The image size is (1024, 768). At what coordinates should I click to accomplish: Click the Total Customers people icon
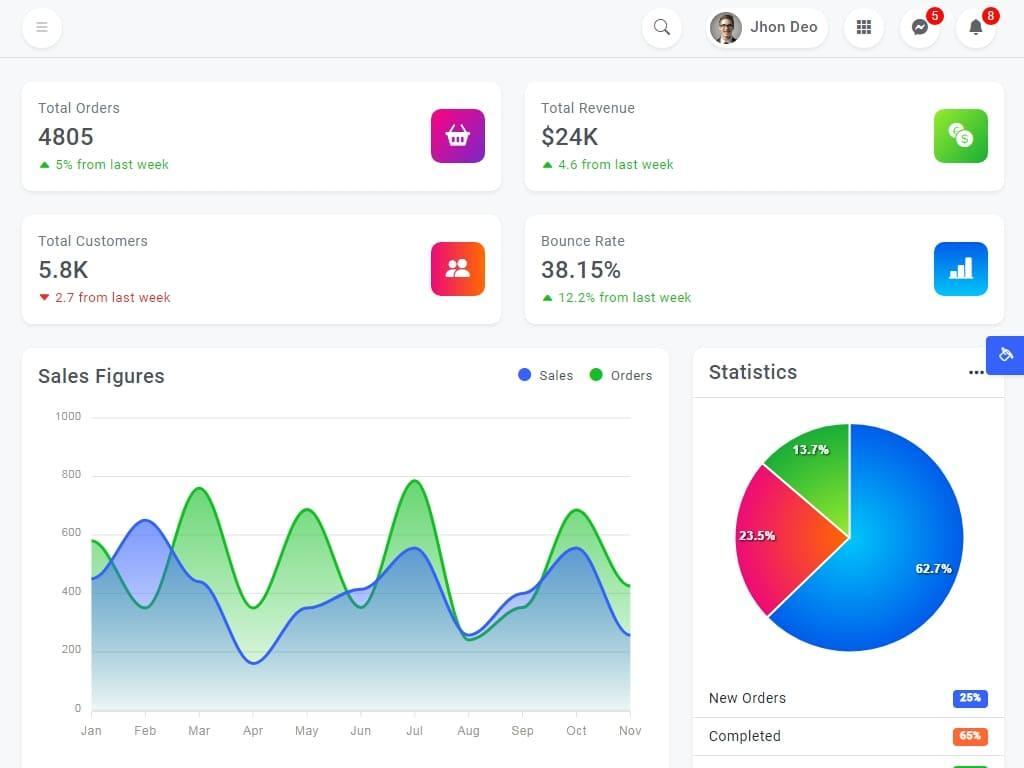click(458, 269)
